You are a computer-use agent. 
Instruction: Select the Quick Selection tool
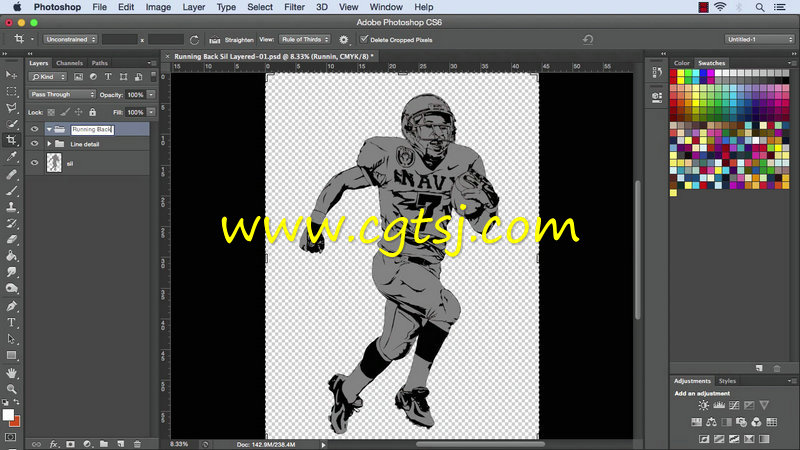coord(11,124)
